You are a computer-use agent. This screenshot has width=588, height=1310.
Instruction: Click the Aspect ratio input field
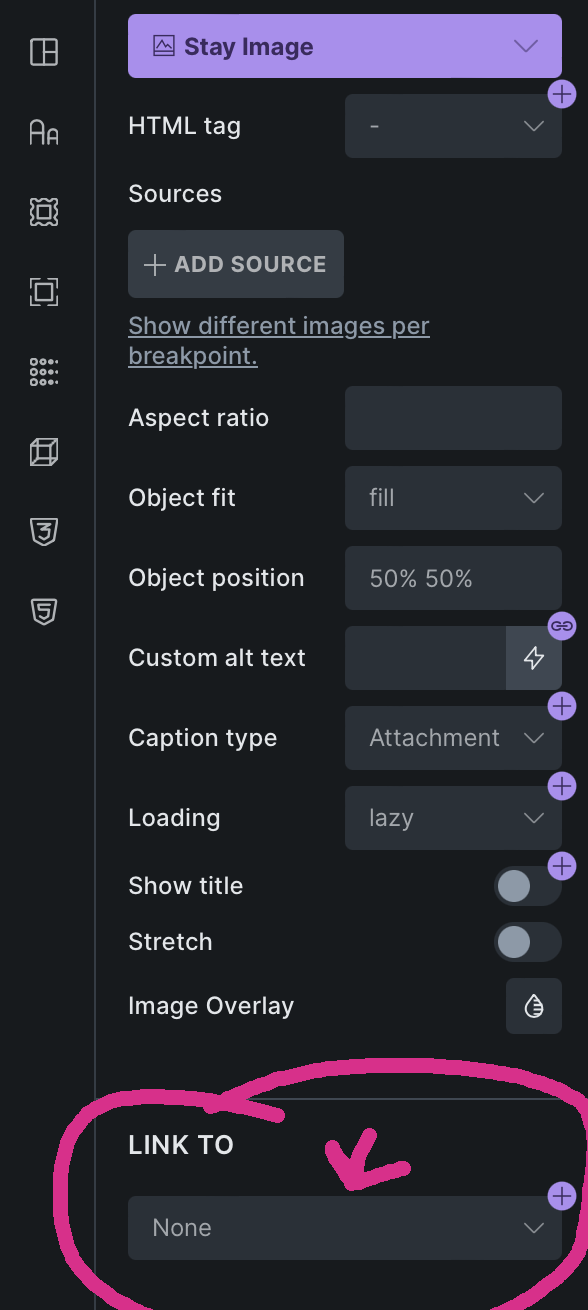(x=453, y=418)
